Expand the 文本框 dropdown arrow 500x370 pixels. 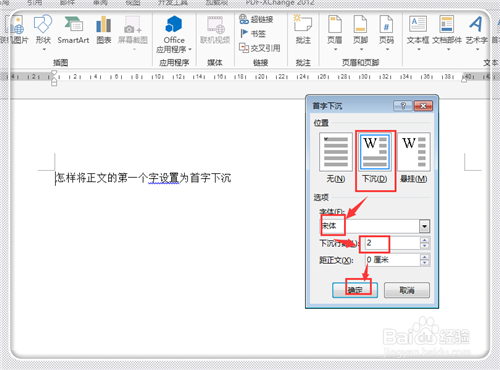(419, 49)
